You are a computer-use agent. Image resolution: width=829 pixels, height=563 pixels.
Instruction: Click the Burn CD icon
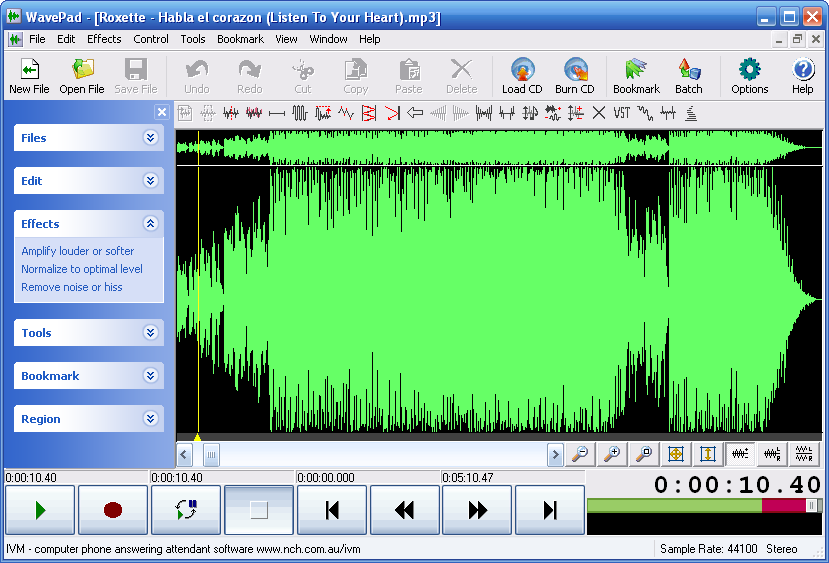pos(575,76)
